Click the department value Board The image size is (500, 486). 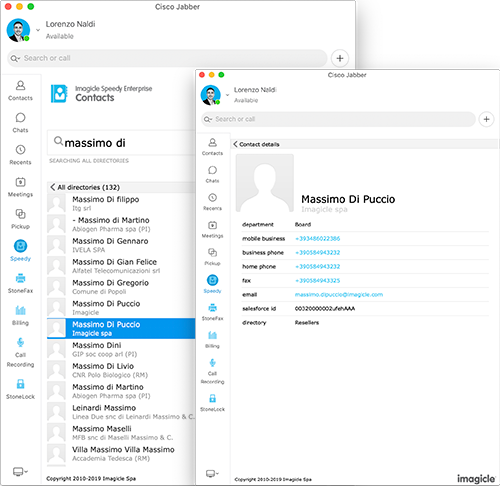[x=303, y=225]
